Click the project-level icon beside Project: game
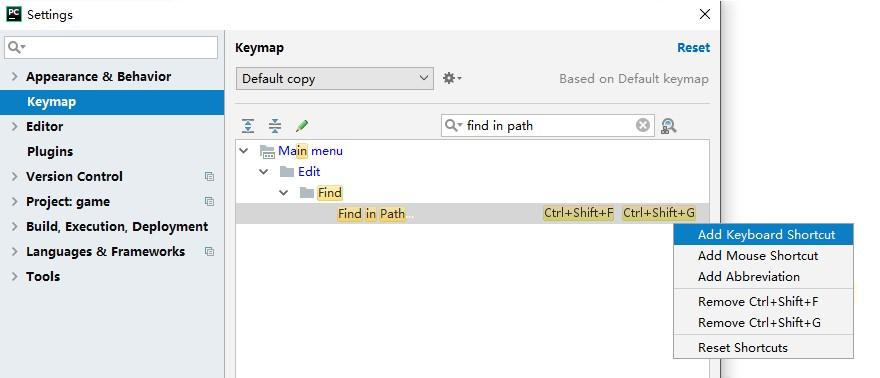The height and width of the screenshot is (378, 880). tap(209, 201)
